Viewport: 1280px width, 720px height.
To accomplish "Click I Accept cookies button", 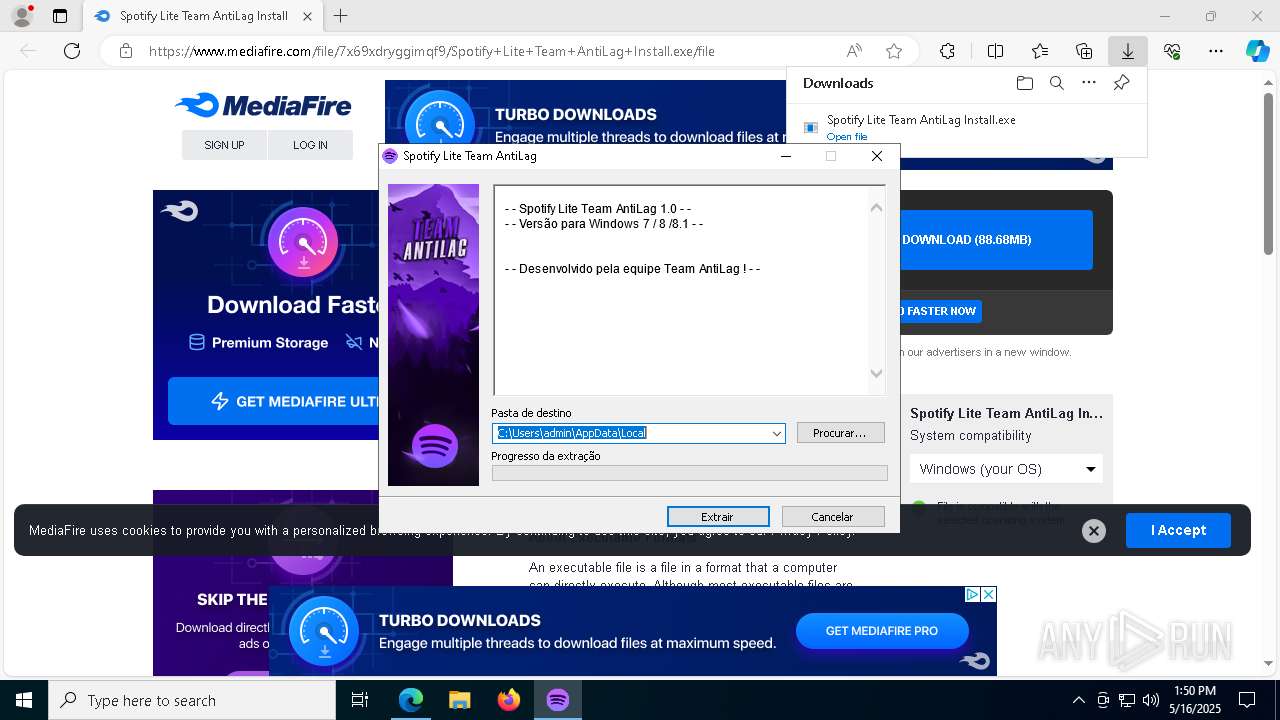I will [1178, 530].
